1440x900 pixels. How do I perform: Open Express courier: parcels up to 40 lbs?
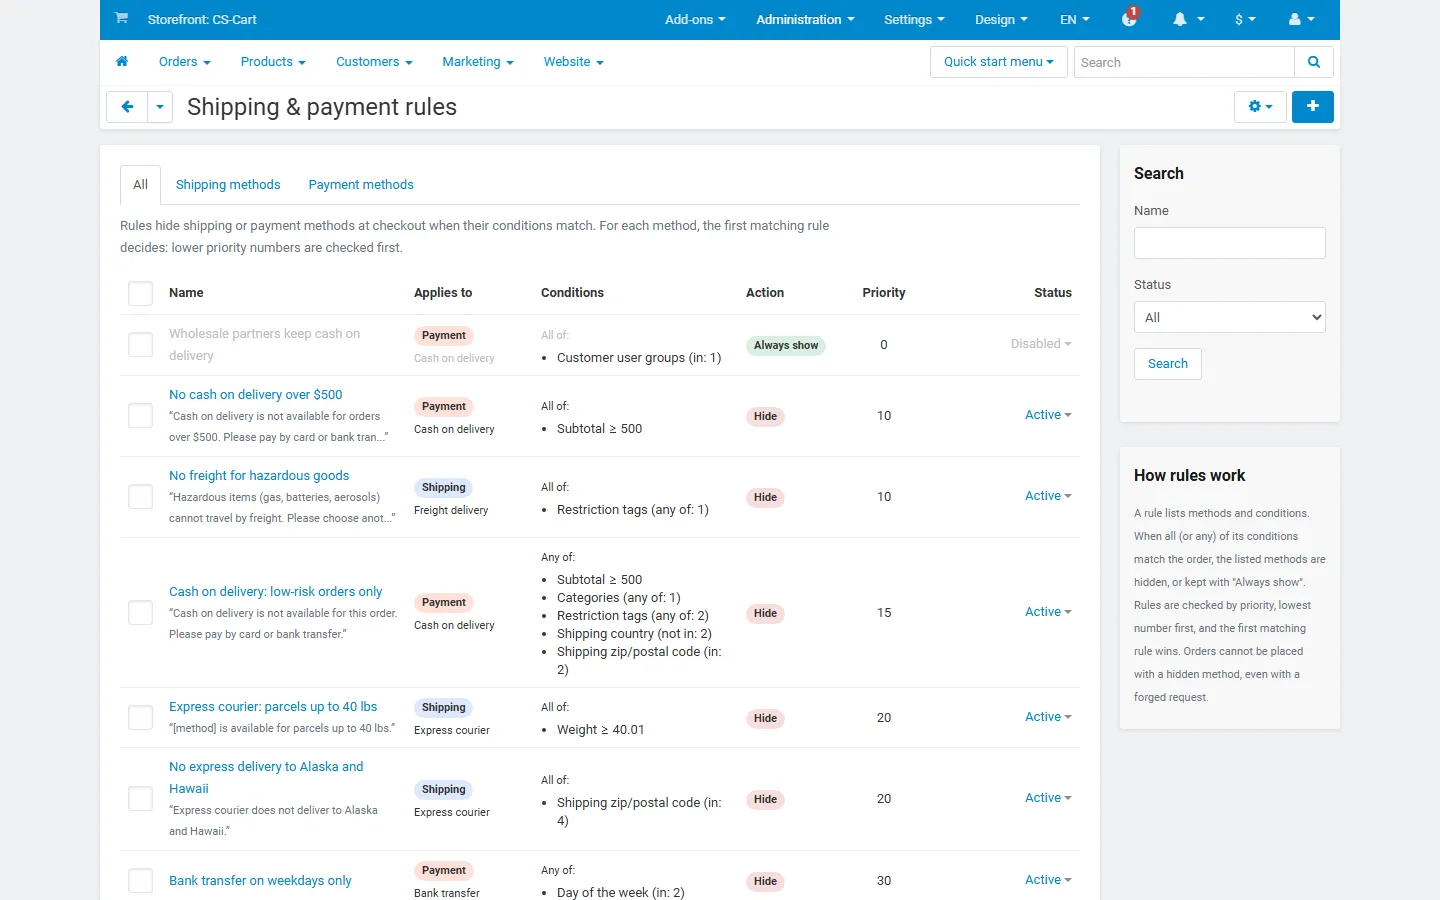pyautogui.click(x=273, y=707)
